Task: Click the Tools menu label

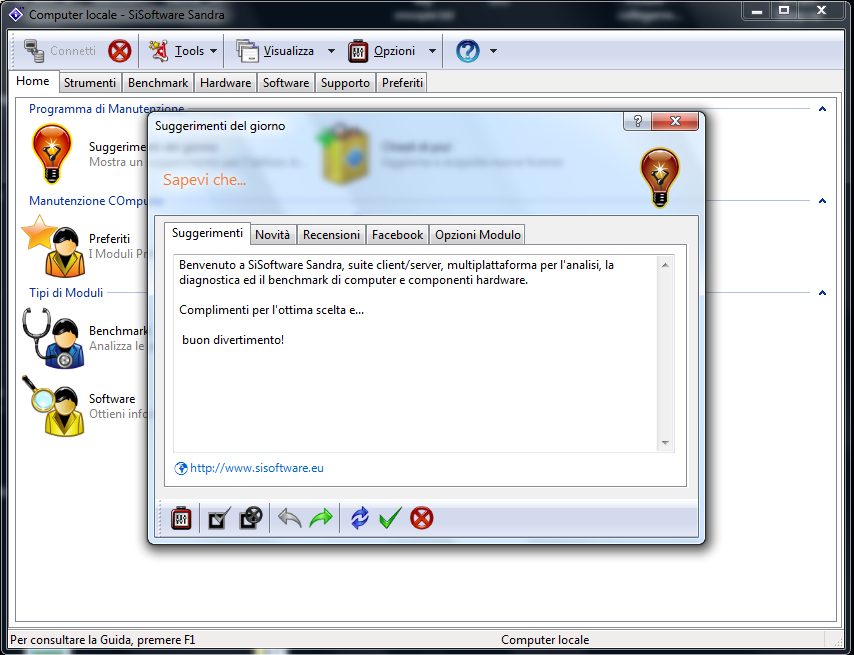Action: coord(189,51)
